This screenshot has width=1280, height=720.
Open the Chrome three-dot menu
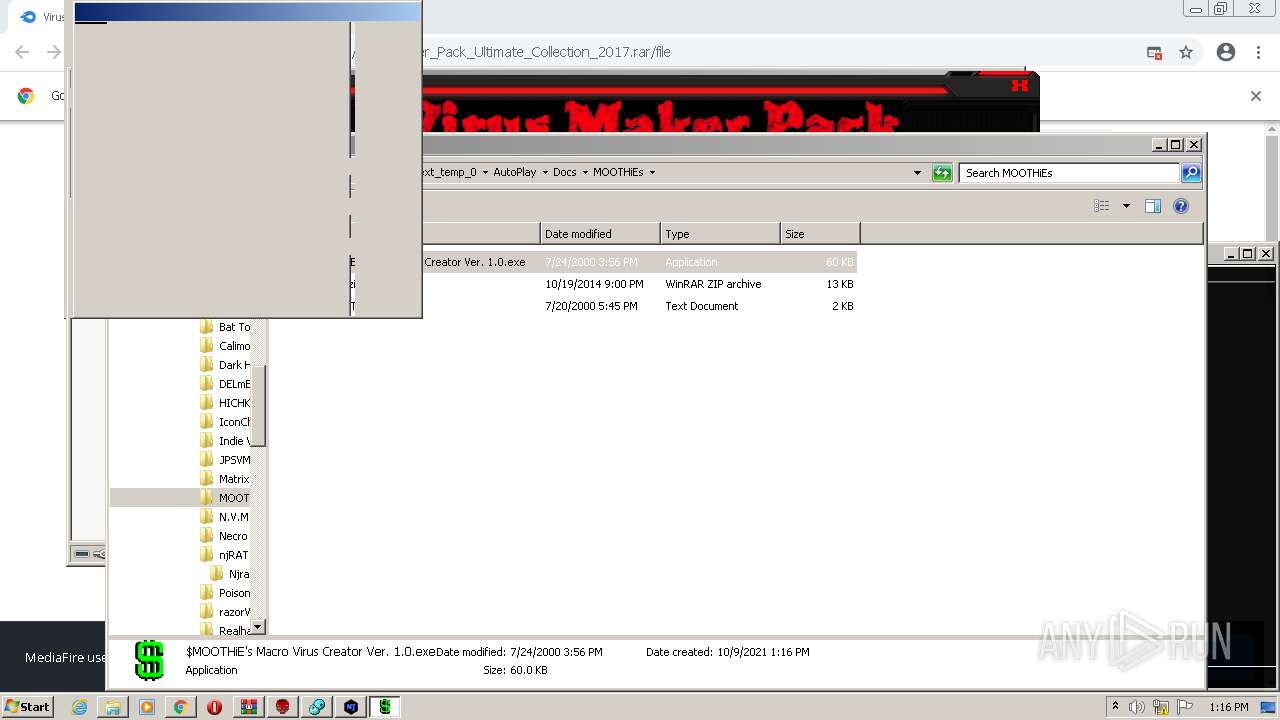1258,52
